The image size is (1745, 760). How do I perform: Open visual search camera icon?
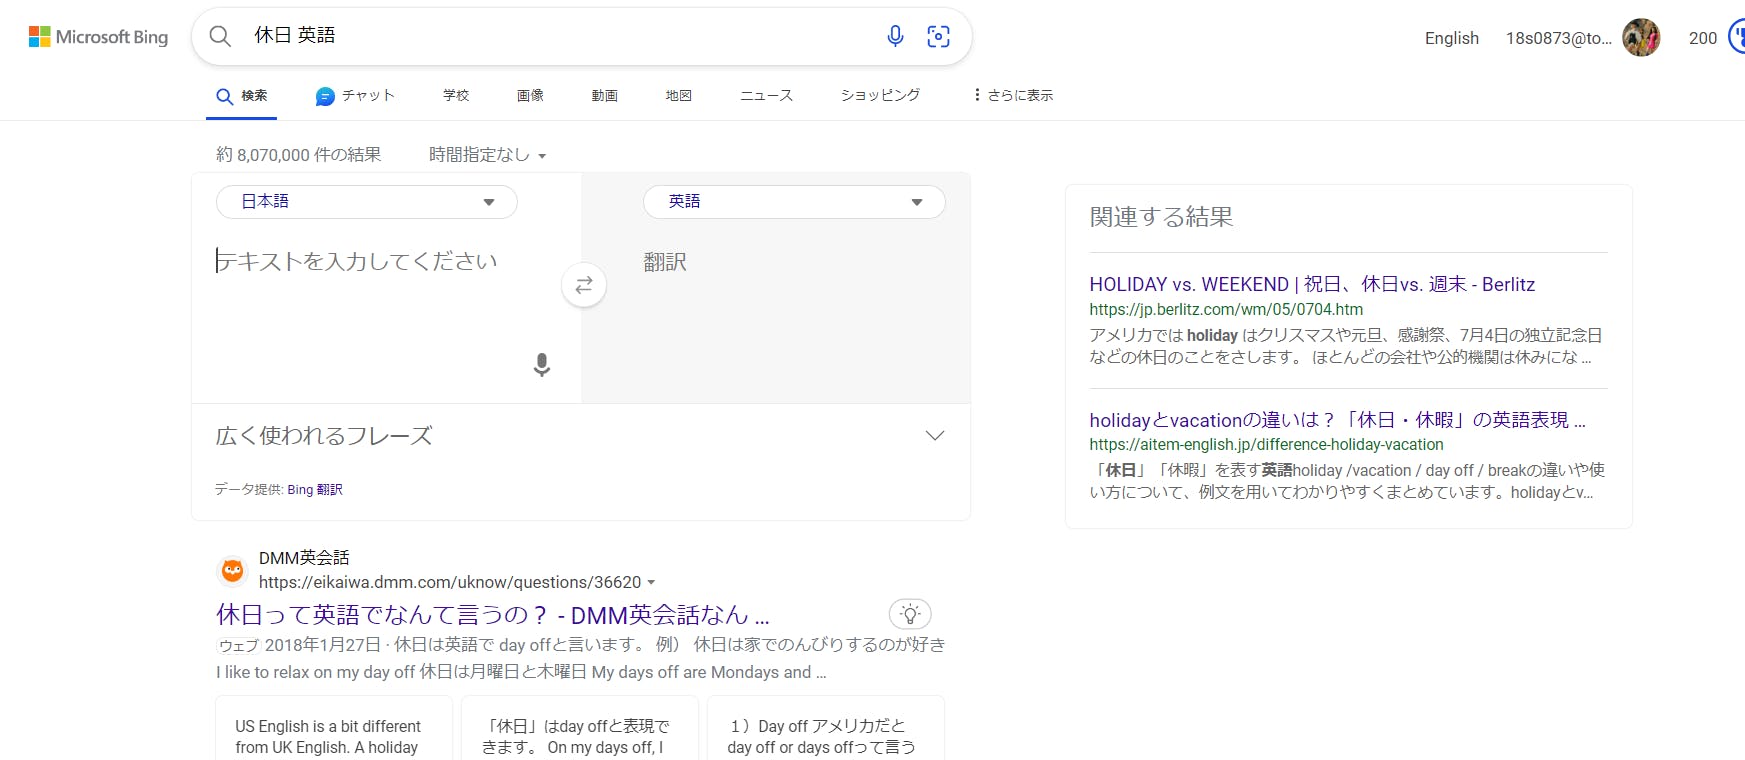click(938, 37)
